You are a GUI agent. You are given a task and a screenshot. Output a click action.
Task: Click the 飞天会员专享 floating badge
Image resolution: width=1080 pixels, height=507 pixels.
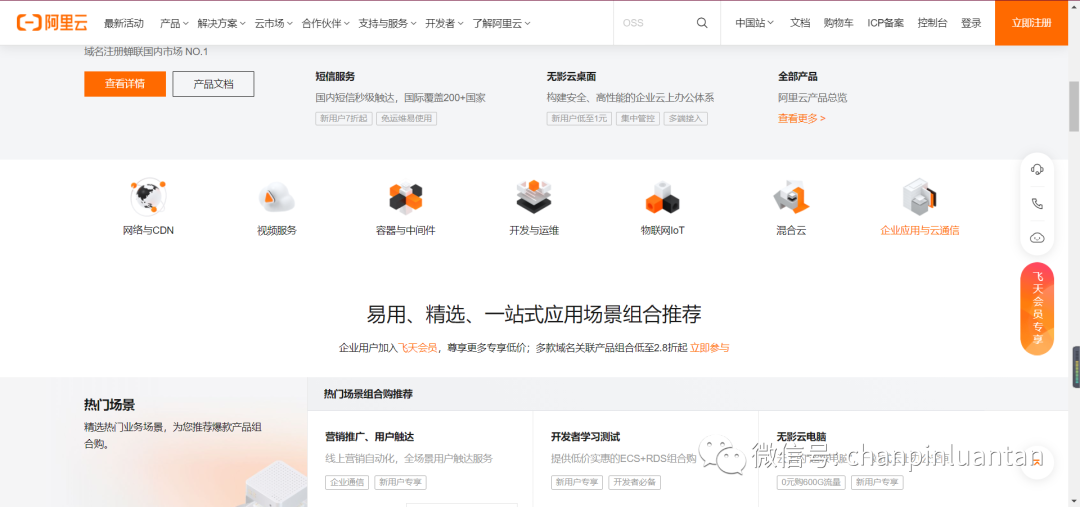click(x=1037, y=309)
